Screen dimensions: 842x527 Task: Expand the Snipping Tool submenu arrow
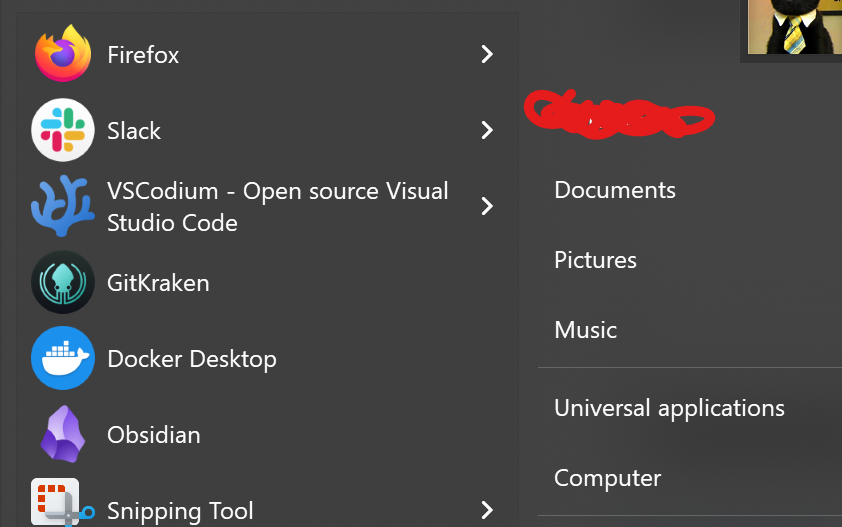coord(487,510)
